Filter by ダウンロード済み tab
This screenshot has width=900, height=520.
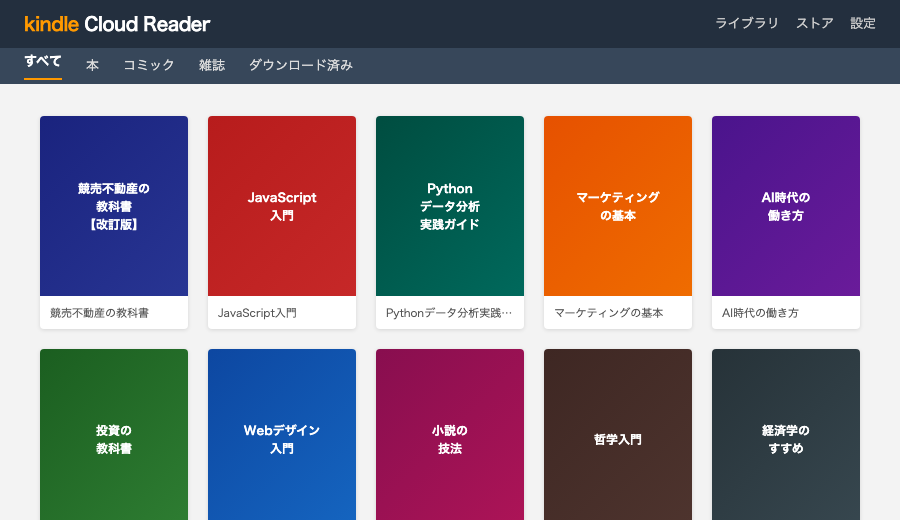[301, 65]
